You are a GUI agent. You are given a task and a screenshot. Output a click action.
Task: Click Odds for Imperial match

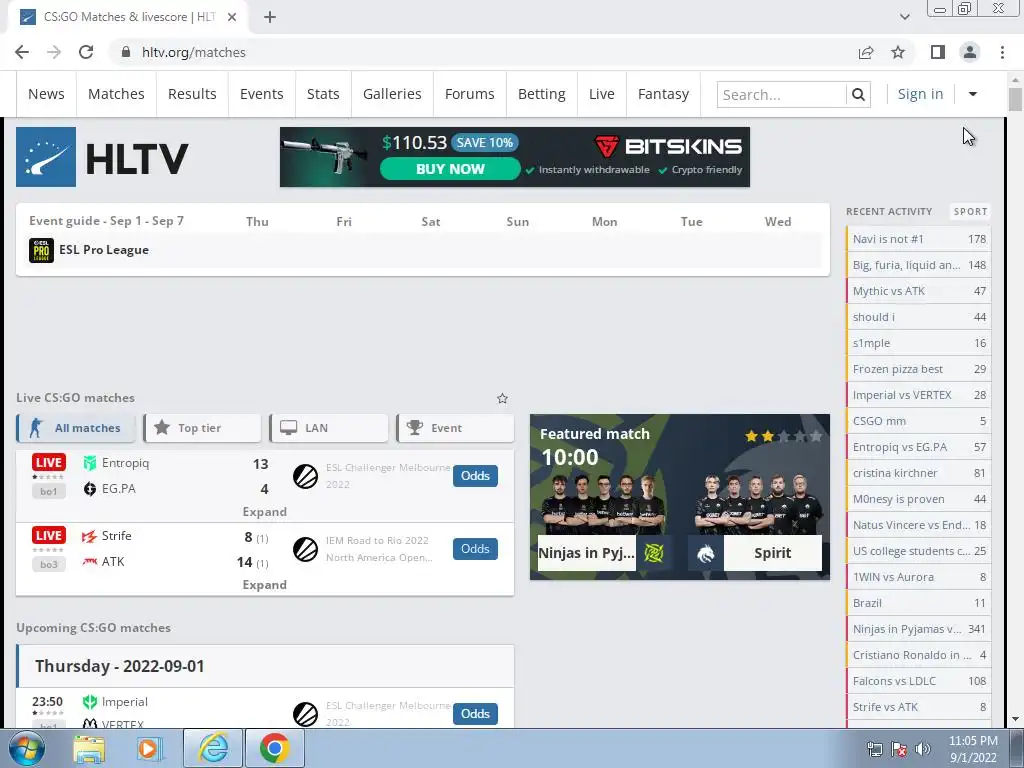point(475,714)
